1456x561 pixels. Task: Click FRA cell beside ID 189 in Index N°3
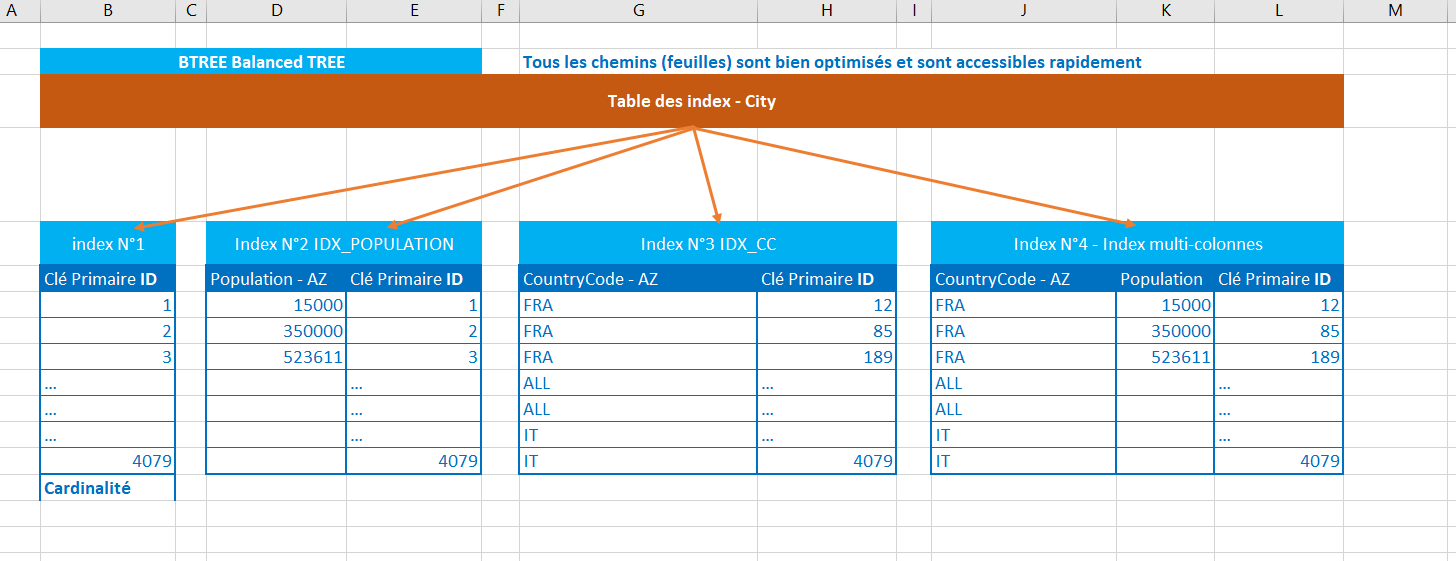click(x=638, y=357)
